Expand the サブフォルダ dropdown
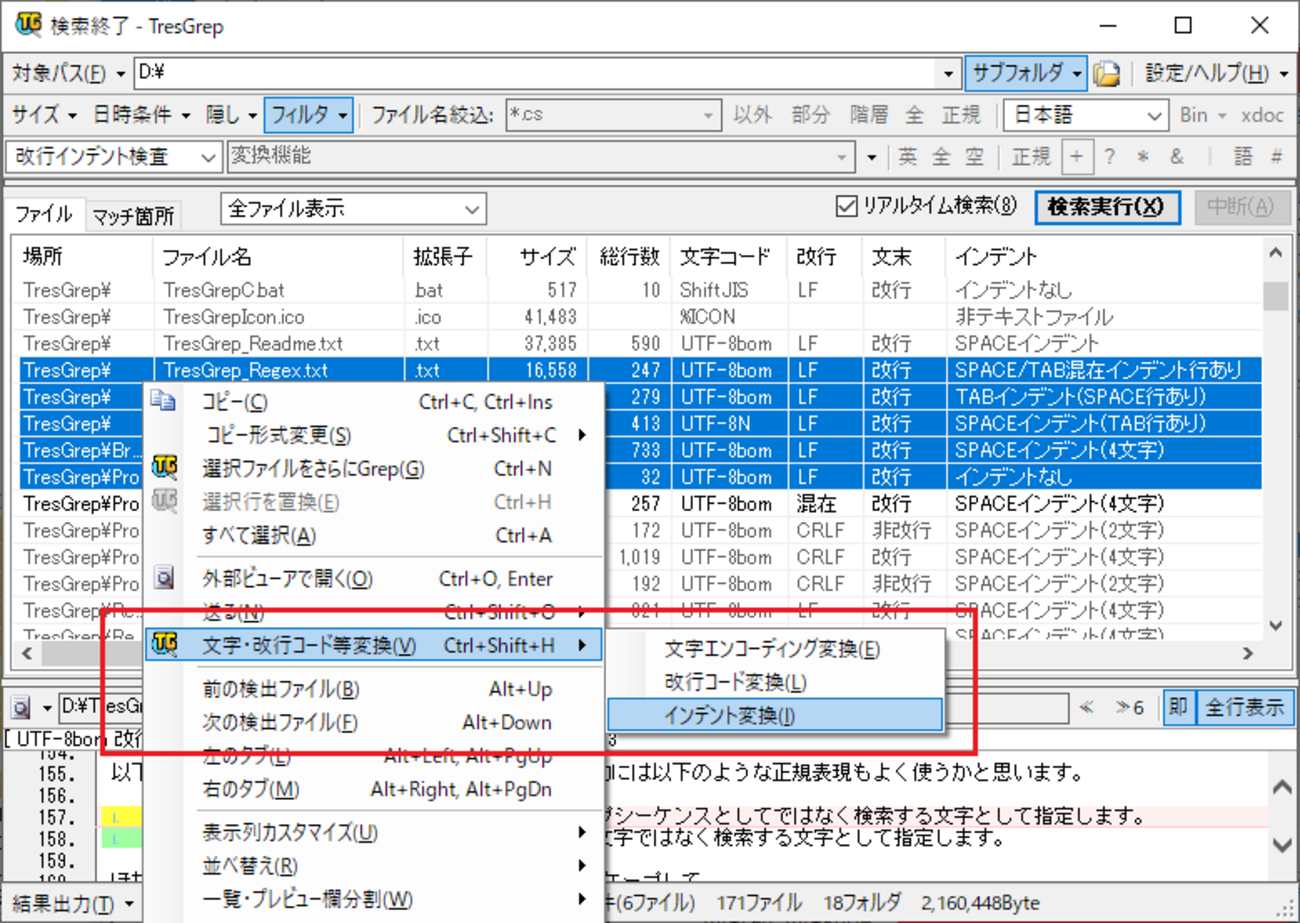Viewport: 1300px width, 923px height. (1077, 73)
